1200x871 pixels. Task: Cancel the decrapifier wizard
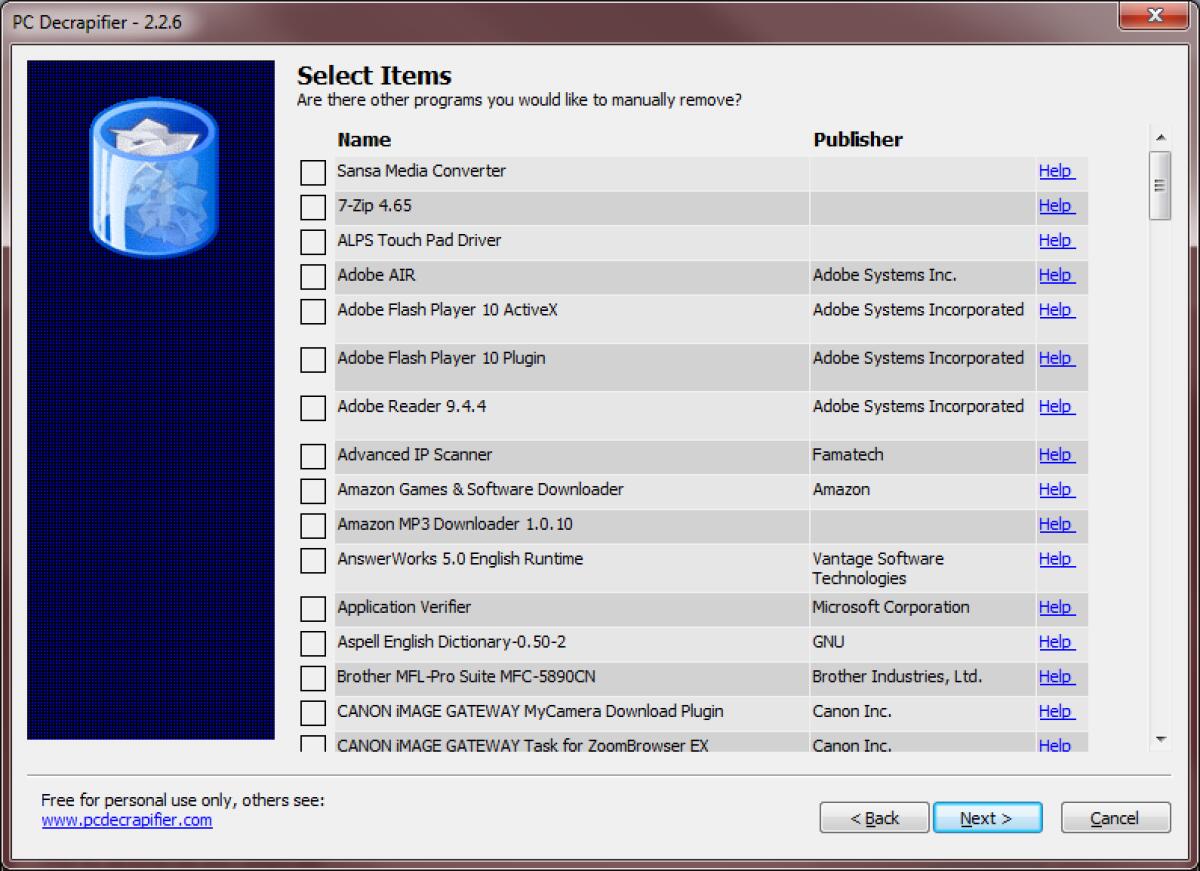click(1114, 817)
